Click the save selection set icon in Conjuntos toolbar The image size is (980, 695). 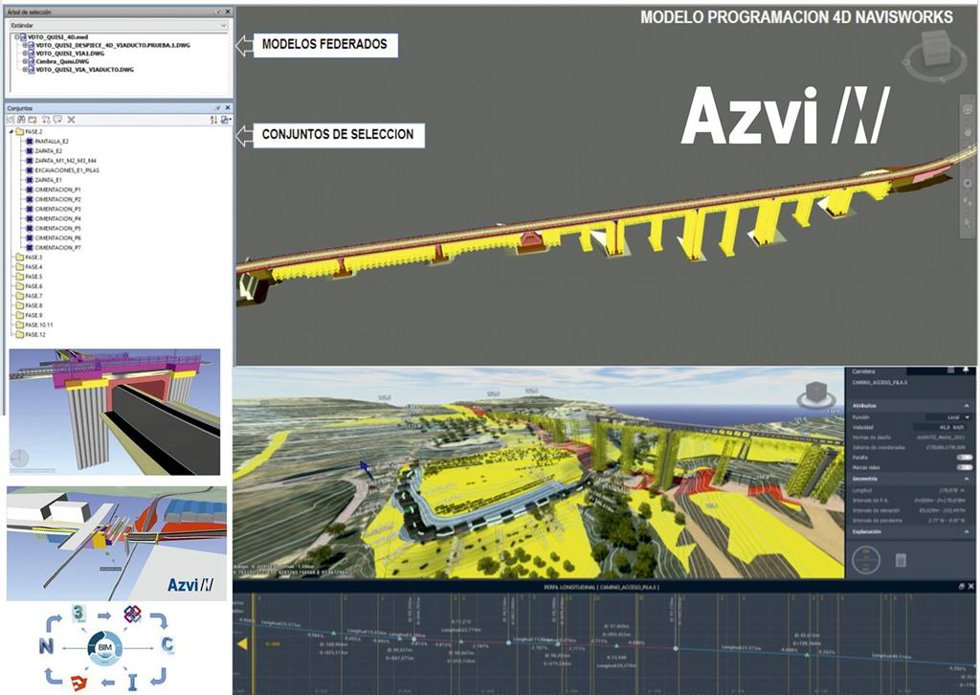(x=11, y=119)
